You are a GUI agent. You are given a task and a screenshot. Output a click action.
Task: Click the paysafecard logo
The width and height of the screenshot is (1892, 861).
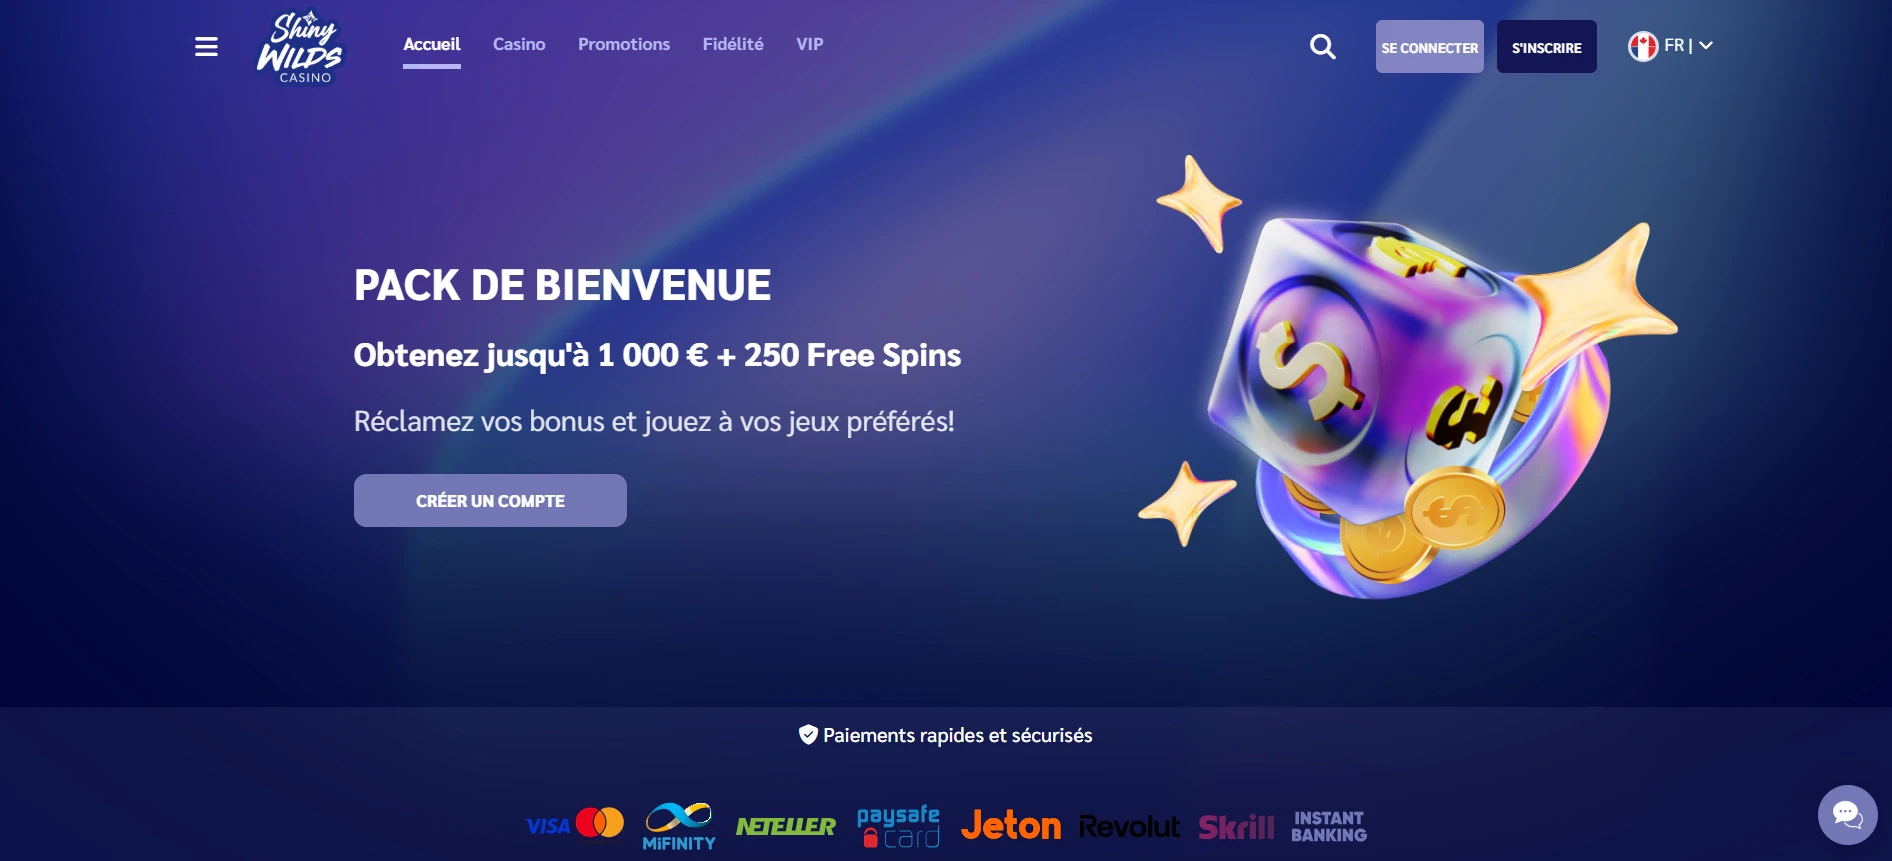coord(898,826)
